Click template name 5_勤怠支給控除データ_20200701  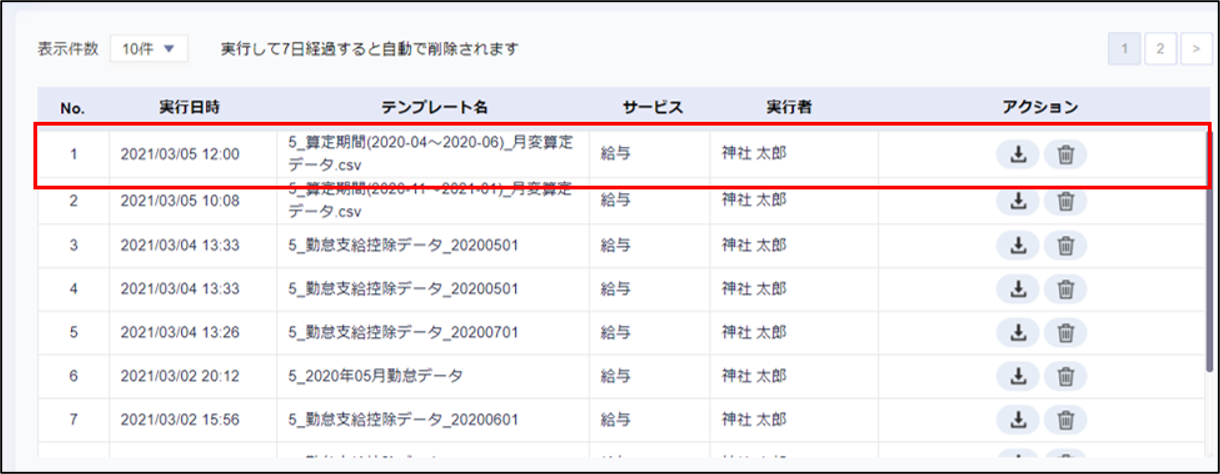pyautogui.click(x=403, y=333)
